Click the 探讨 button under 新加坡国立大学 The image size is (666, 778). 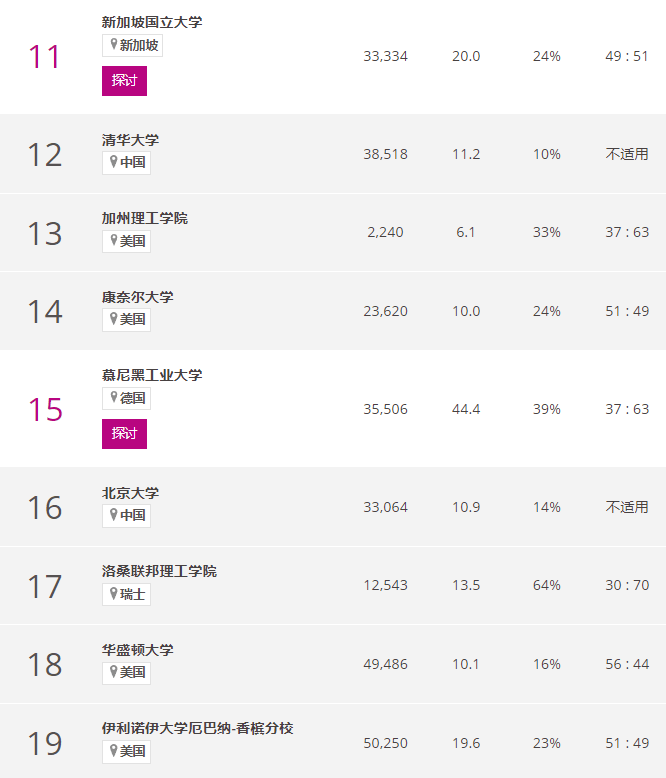[124, 80]
